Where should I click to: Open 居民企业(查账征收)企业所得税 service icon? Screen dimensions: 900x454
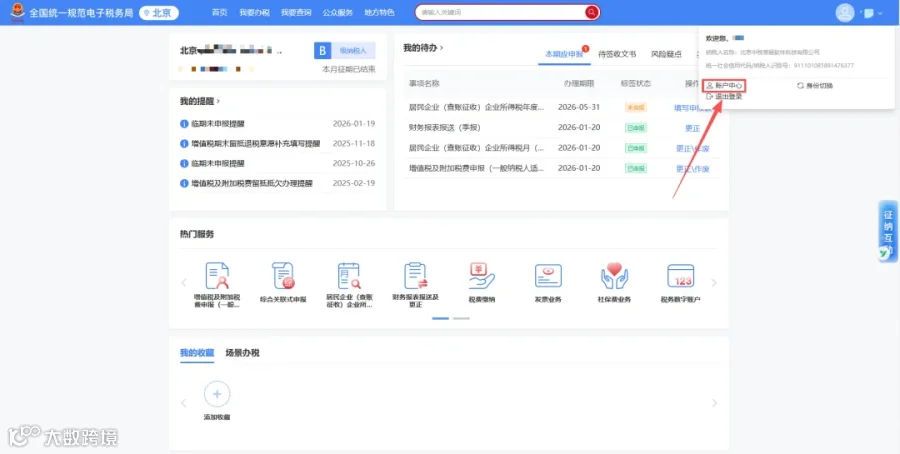coord(349,276)
